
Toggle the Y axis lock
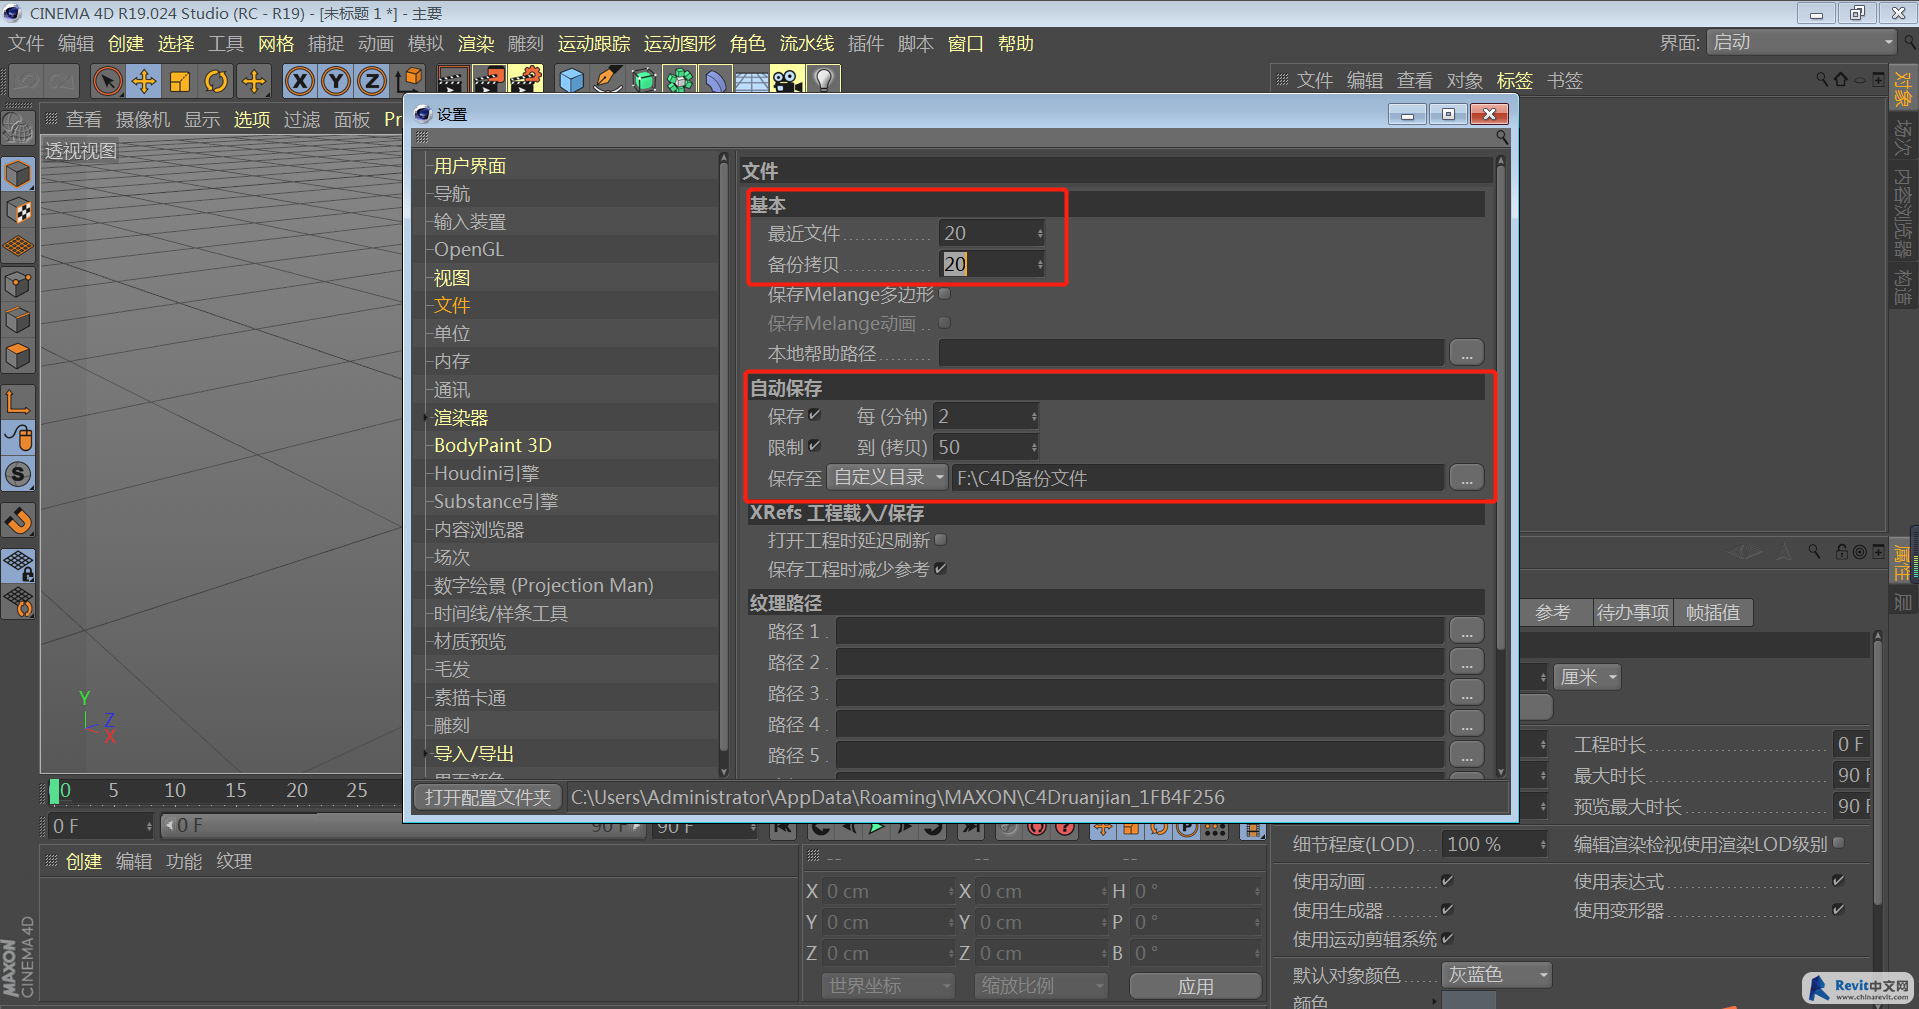336,81
